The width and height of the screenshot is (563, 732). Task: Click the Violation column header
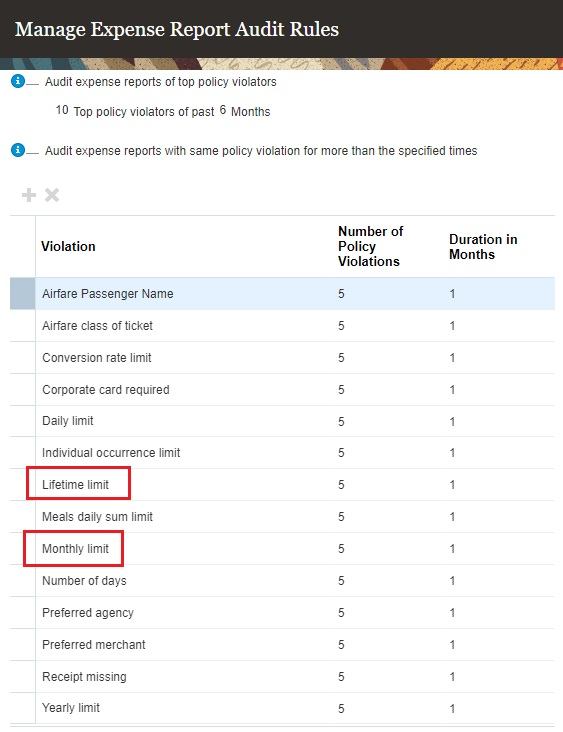tap(68, 246)
